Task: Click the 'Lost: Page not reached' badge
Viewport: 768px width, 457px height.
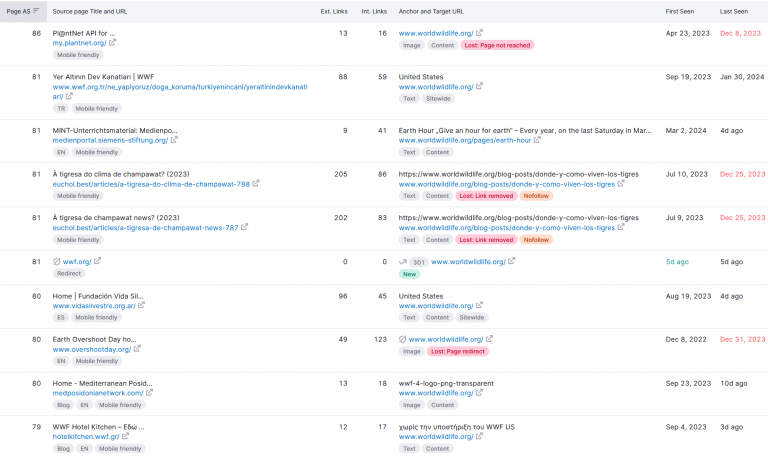Action: coord(497,45)
